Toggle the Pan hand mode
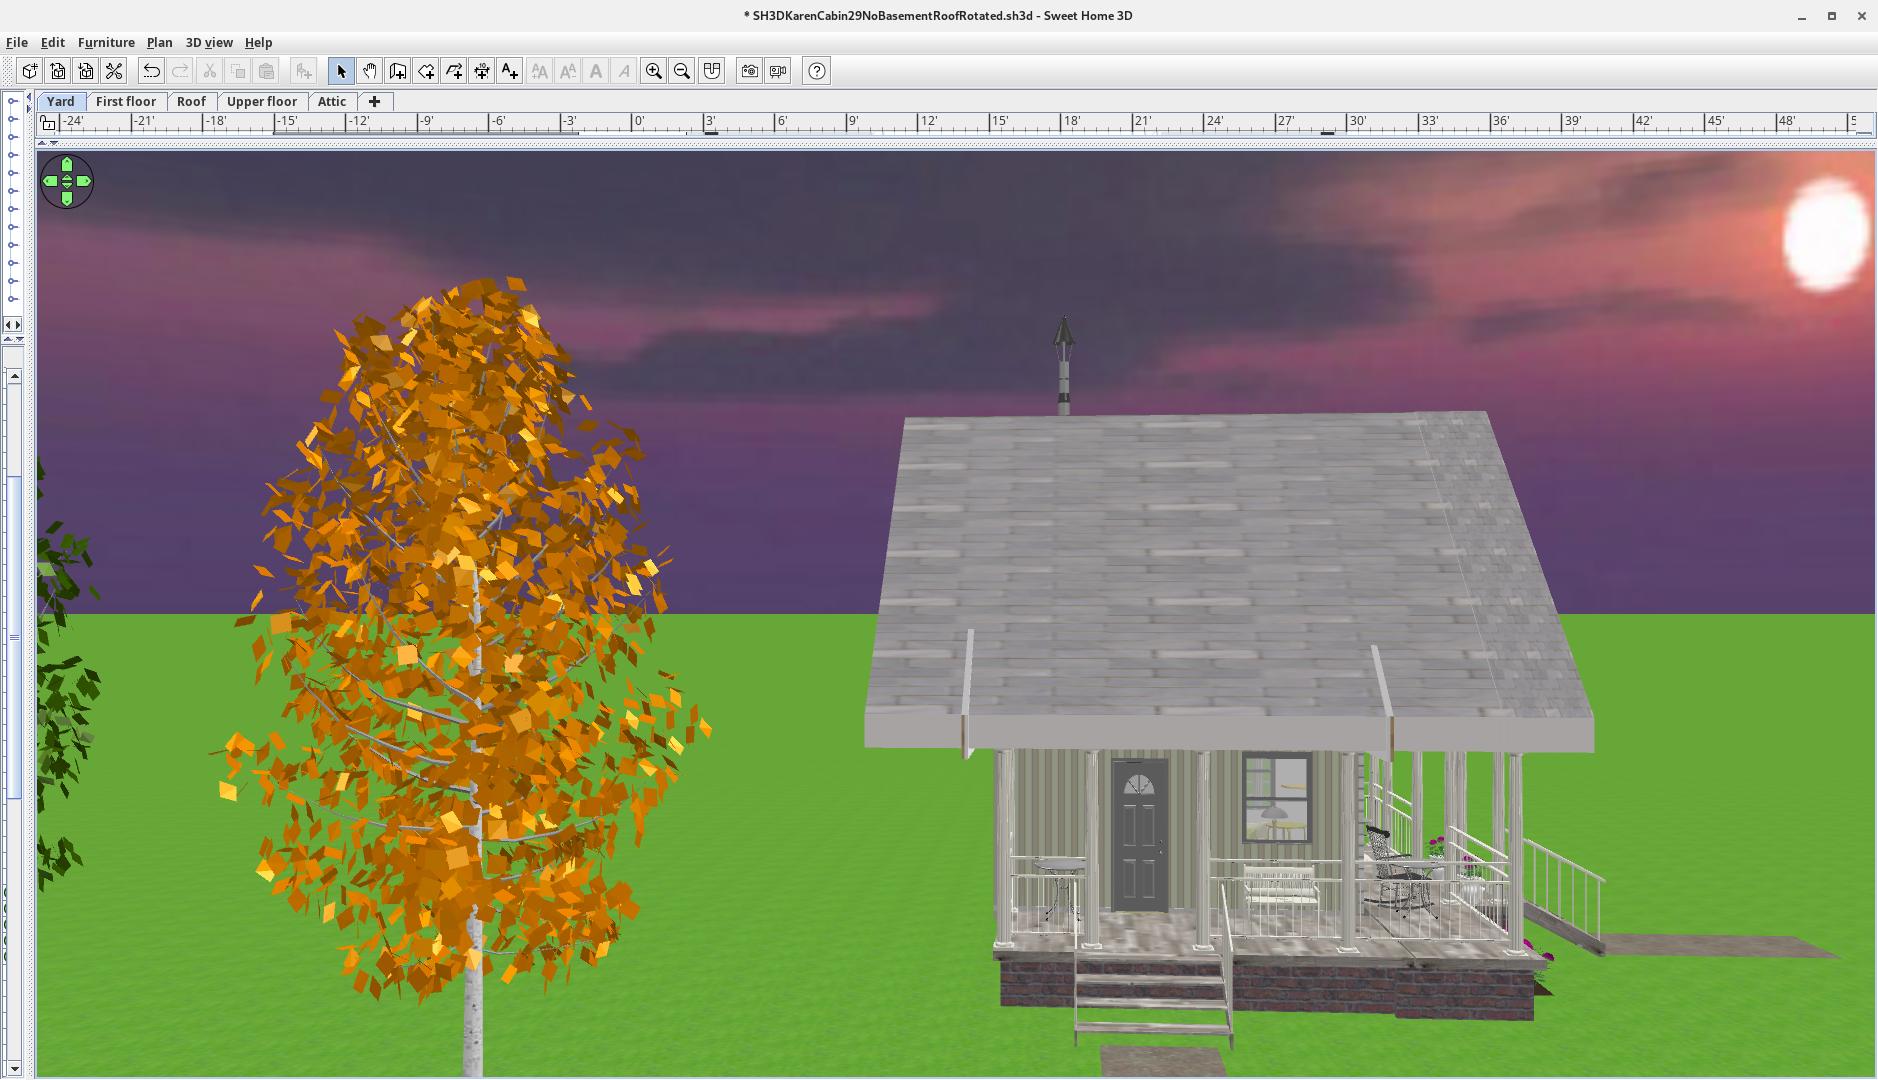The width and height of the screenshot is (1878, 1080). (x=370, y=71)
